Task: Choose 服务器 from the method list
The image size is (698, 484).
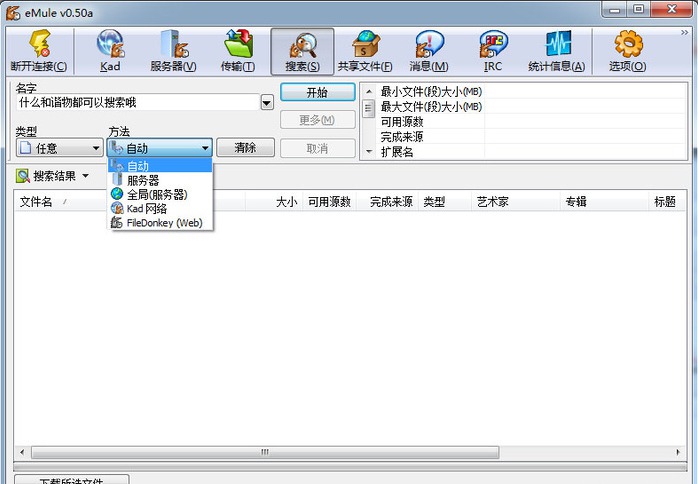Action: click(x=160, y=180)
